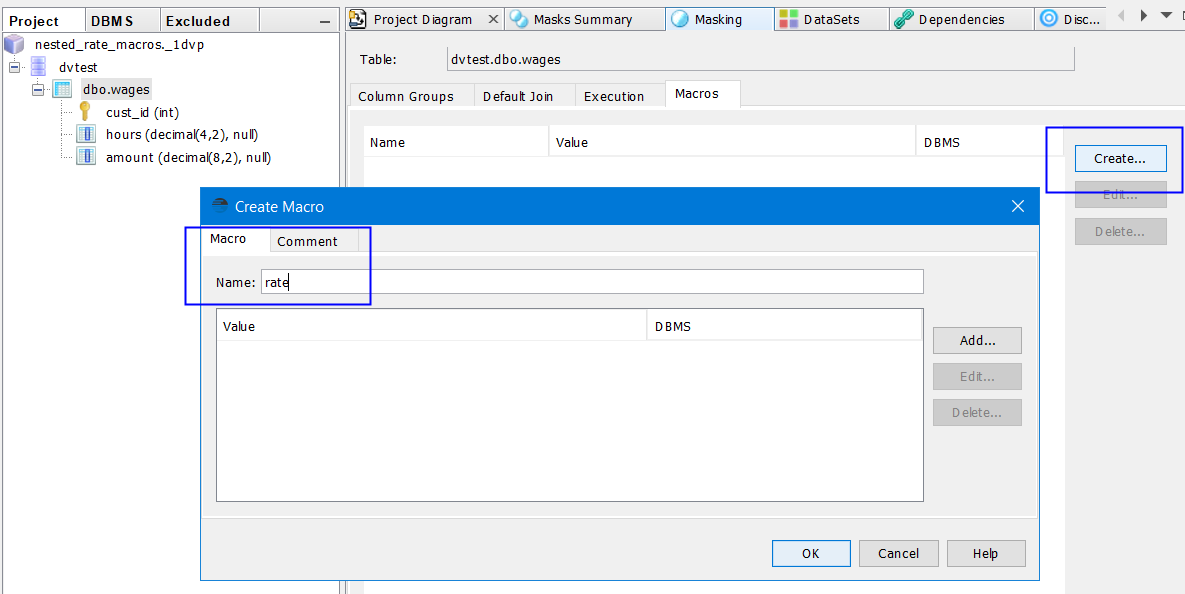This screenshot has height=594, width=1185.
Task: Click the Add... button in dialog
Action: [x=977, y=340]
